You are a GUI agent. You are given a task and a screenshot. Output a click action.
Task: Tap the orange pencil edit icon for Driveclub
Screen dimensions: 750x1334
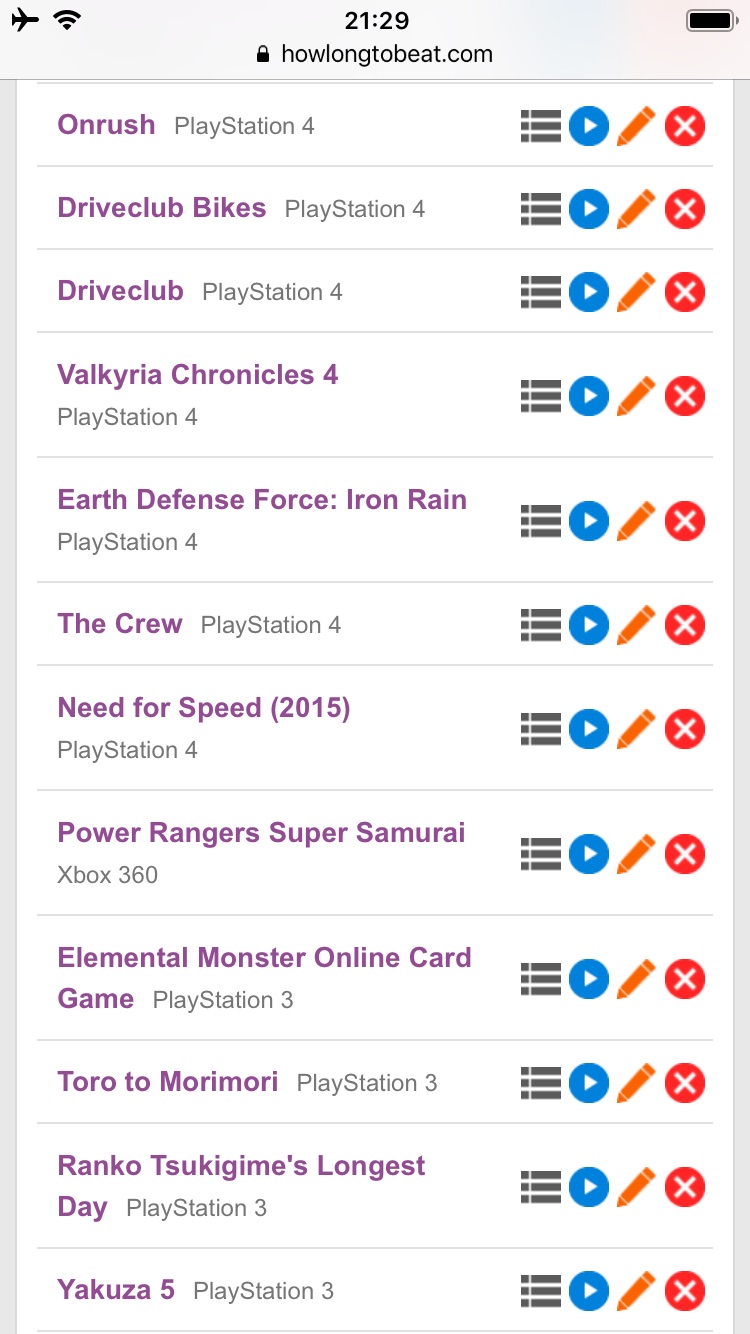tap(636, 292)
